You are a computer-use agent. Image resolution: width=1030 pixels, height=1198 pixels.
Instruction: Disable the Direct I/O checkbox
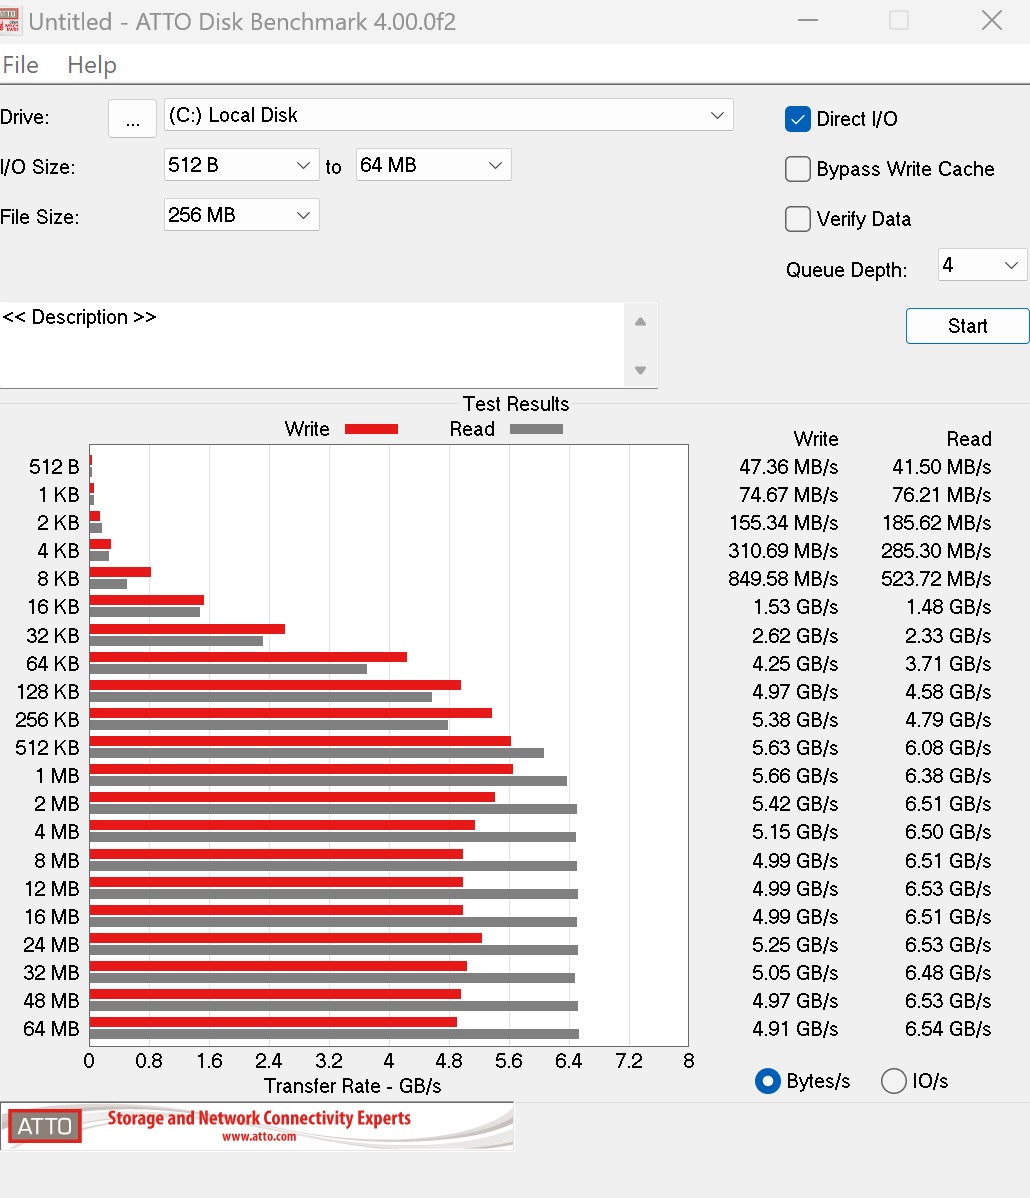click(x=798, y=119)
